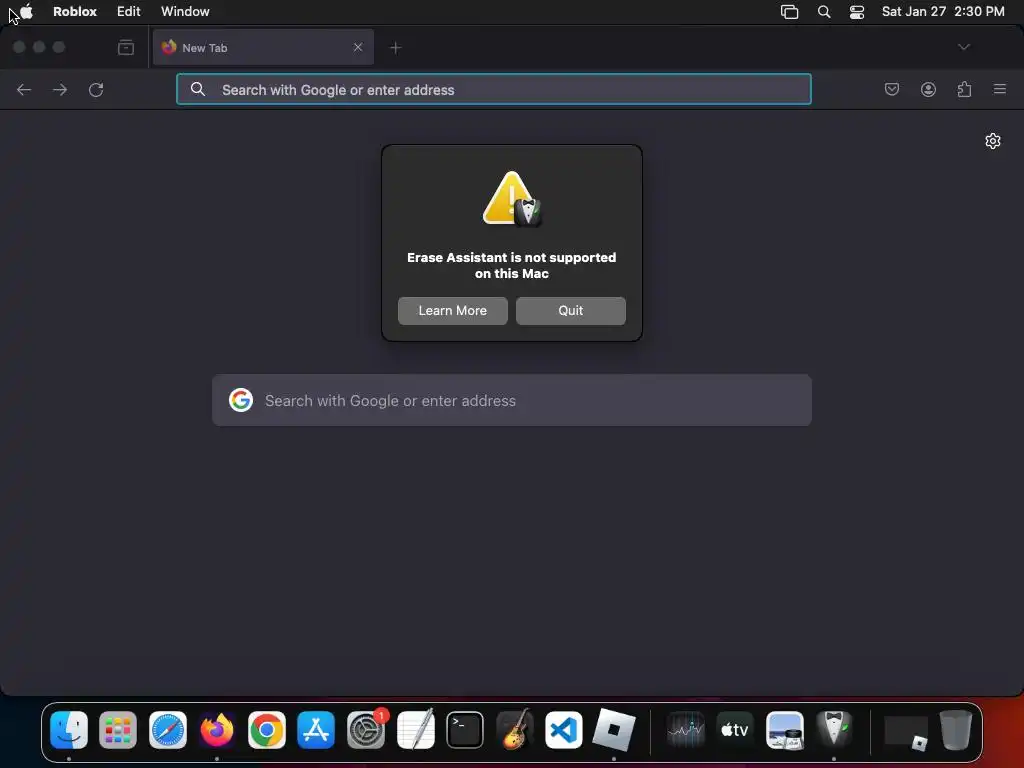
Task: Open New Tab personalize gear
Action: click(x=993, y=141)
